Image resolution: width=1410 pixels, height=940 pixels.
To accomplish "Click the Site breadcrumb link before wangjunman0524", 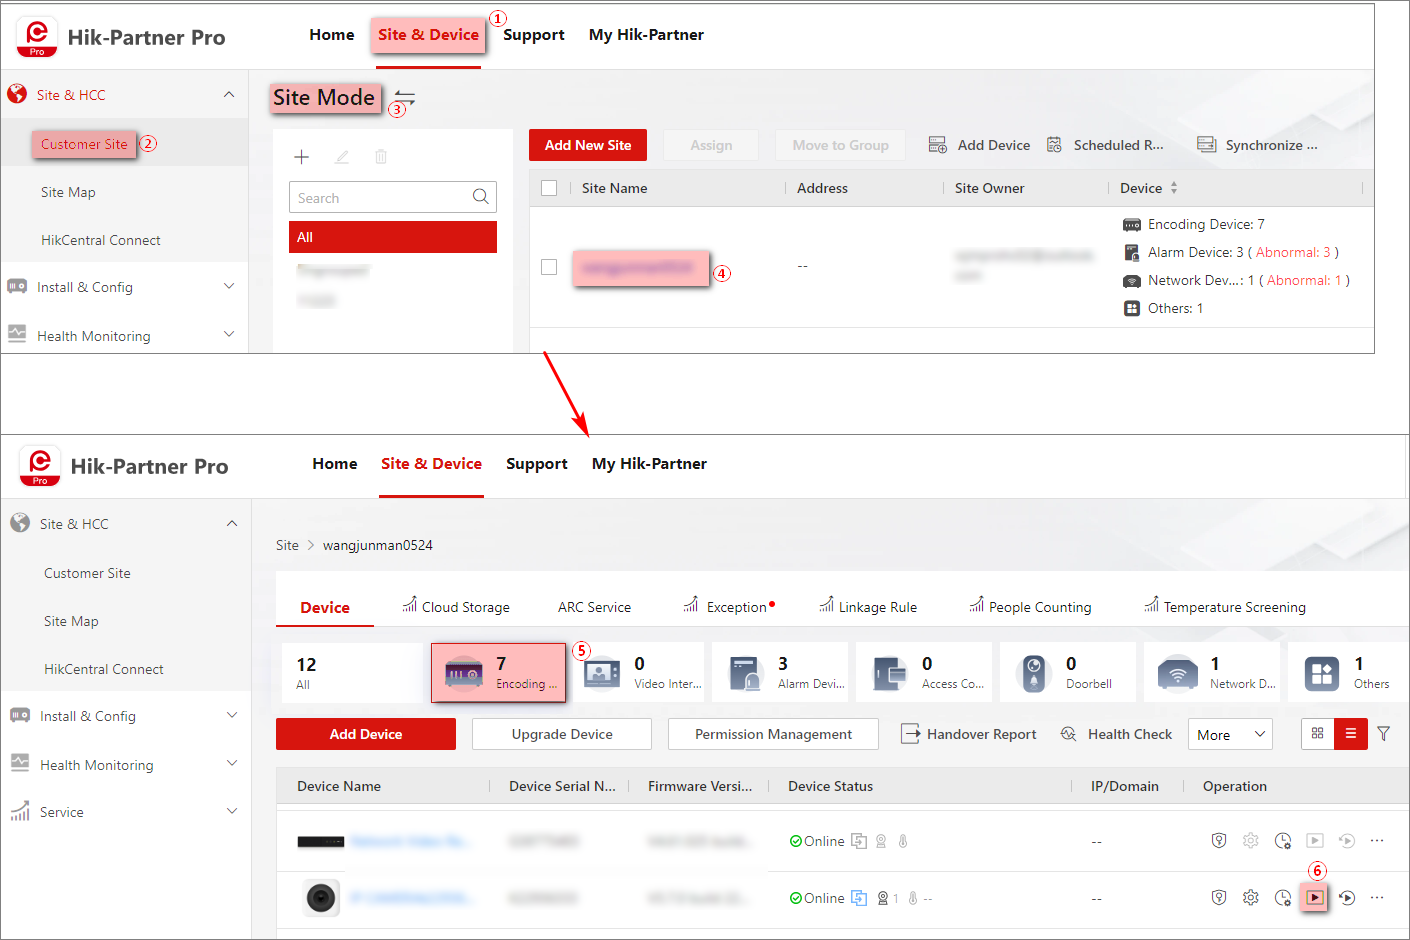I will coord(287,545).
